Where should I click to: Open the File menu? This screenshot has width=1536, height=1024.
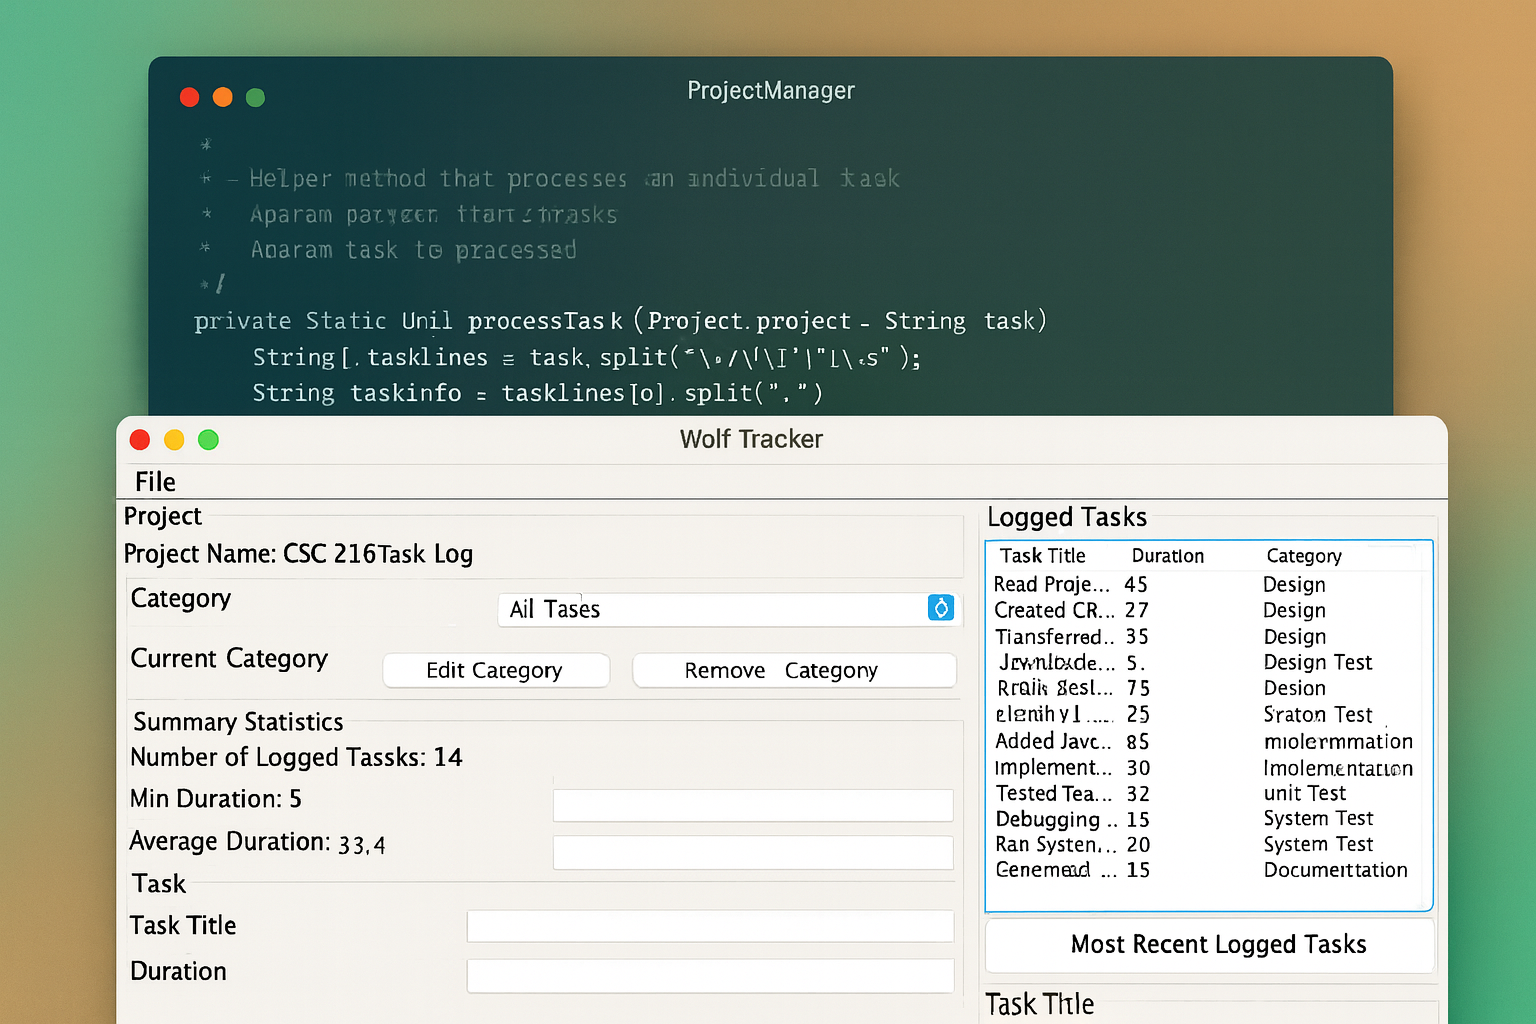(155, 482)
